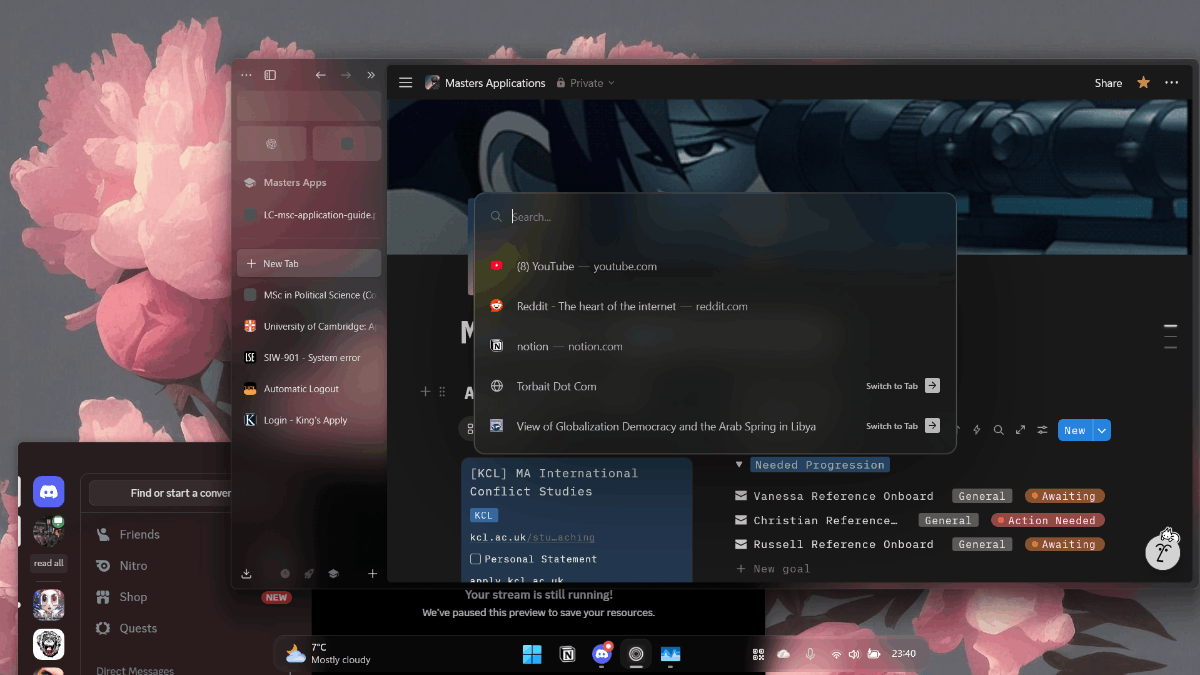Open the database search magnifier in Notion
The width and height of the screenshot is (1200, 675).
coord(998,430)
